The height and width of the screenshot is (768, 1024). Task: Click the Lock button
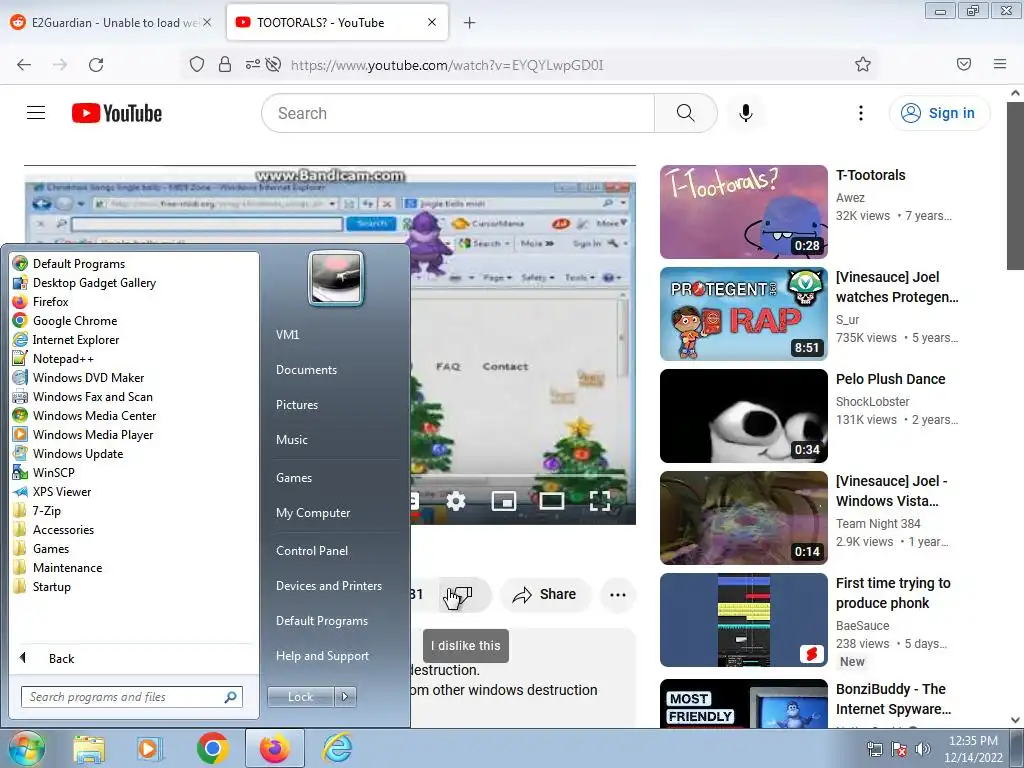300,697
